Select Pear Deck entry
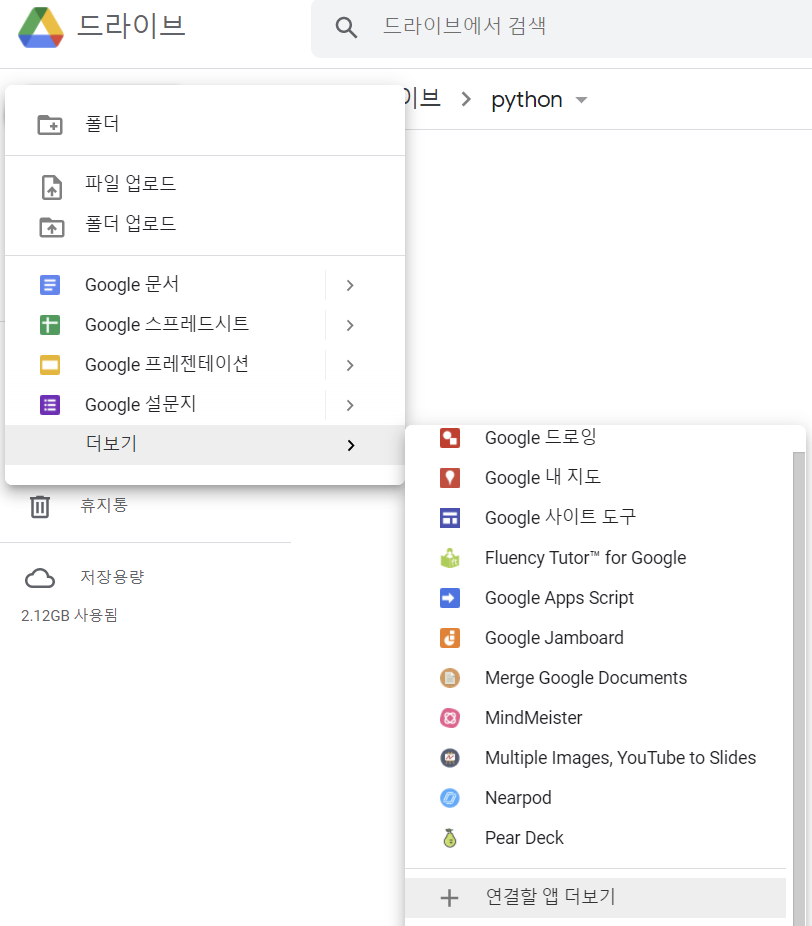Image resolution: width=812 pixels, height=926 pixels. 596,838
